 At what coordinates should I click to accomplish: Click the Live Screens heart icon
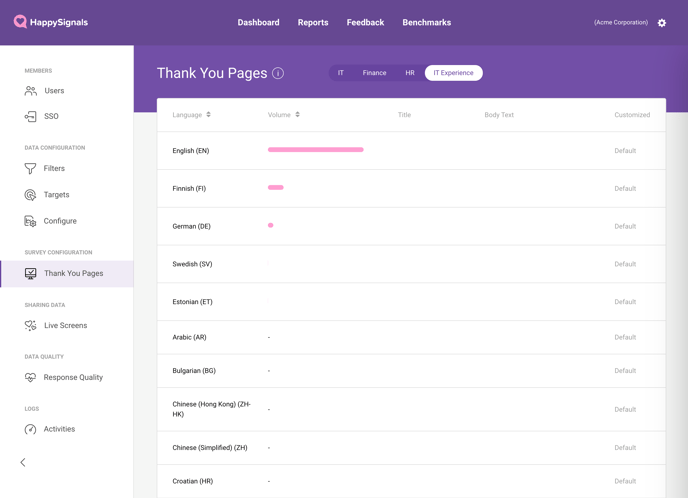coord(30,326)
